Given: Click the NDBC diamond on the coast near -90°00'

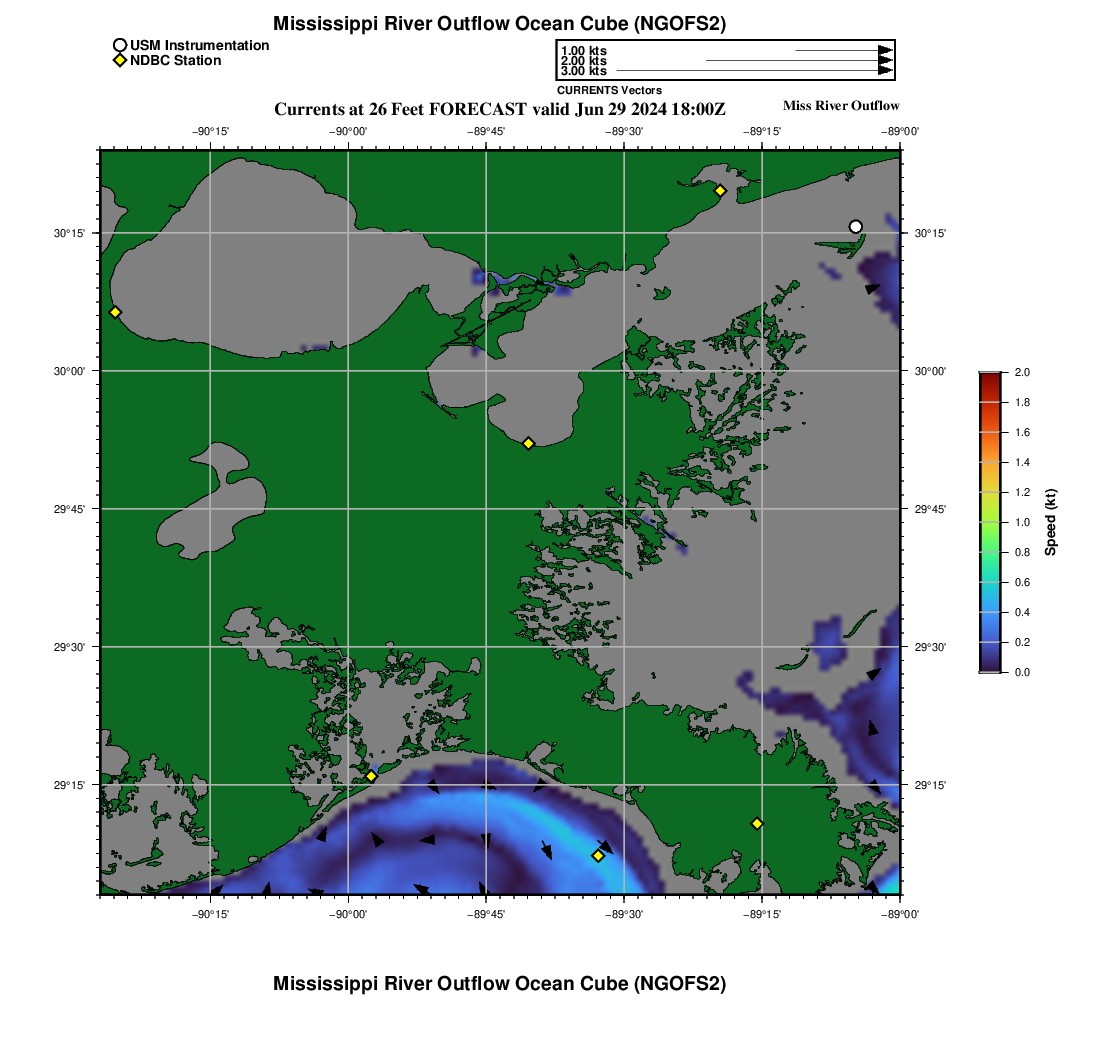Looking at the screenshot, I should pyautogui.click(x=371, y=776).
